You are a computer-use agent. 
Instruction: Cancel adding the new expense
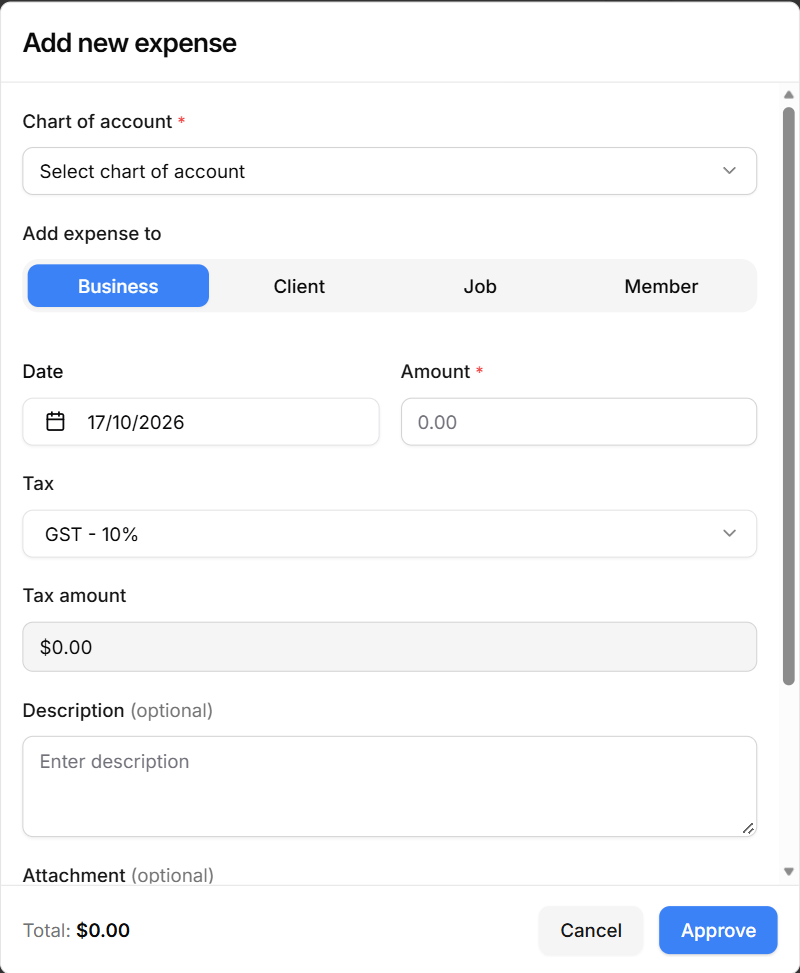pyautogui.click(x=591, y=930)
